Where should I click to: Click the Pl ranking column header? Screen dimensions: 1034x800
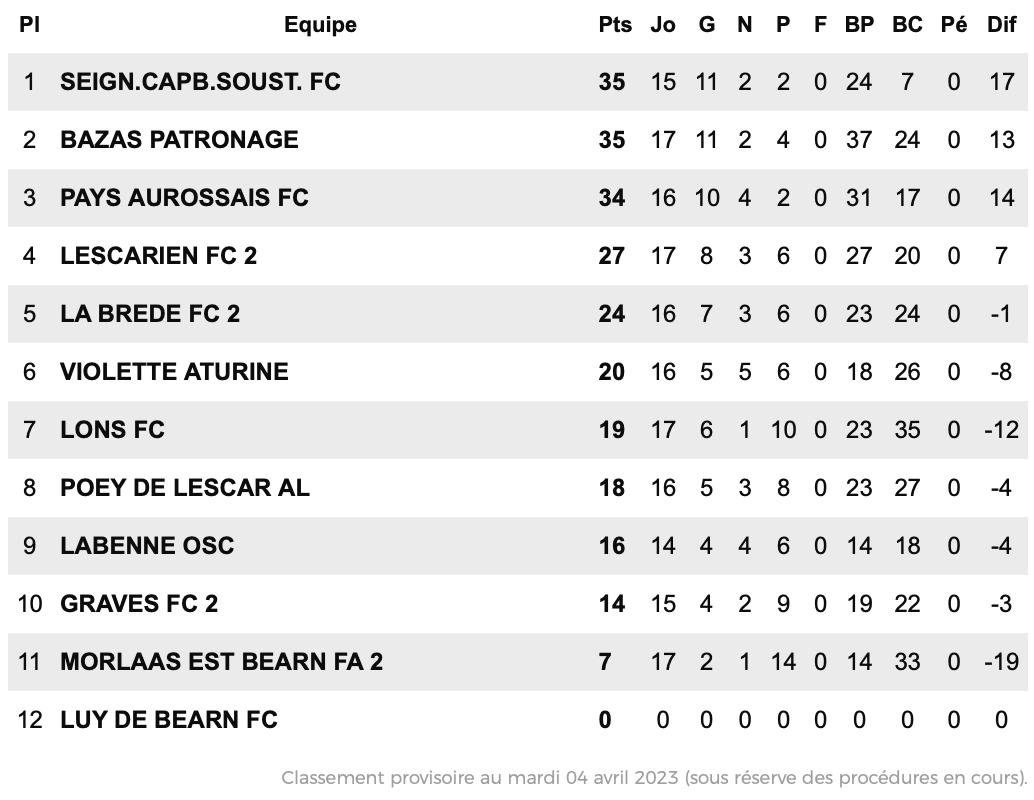click(x=29, y=24)
